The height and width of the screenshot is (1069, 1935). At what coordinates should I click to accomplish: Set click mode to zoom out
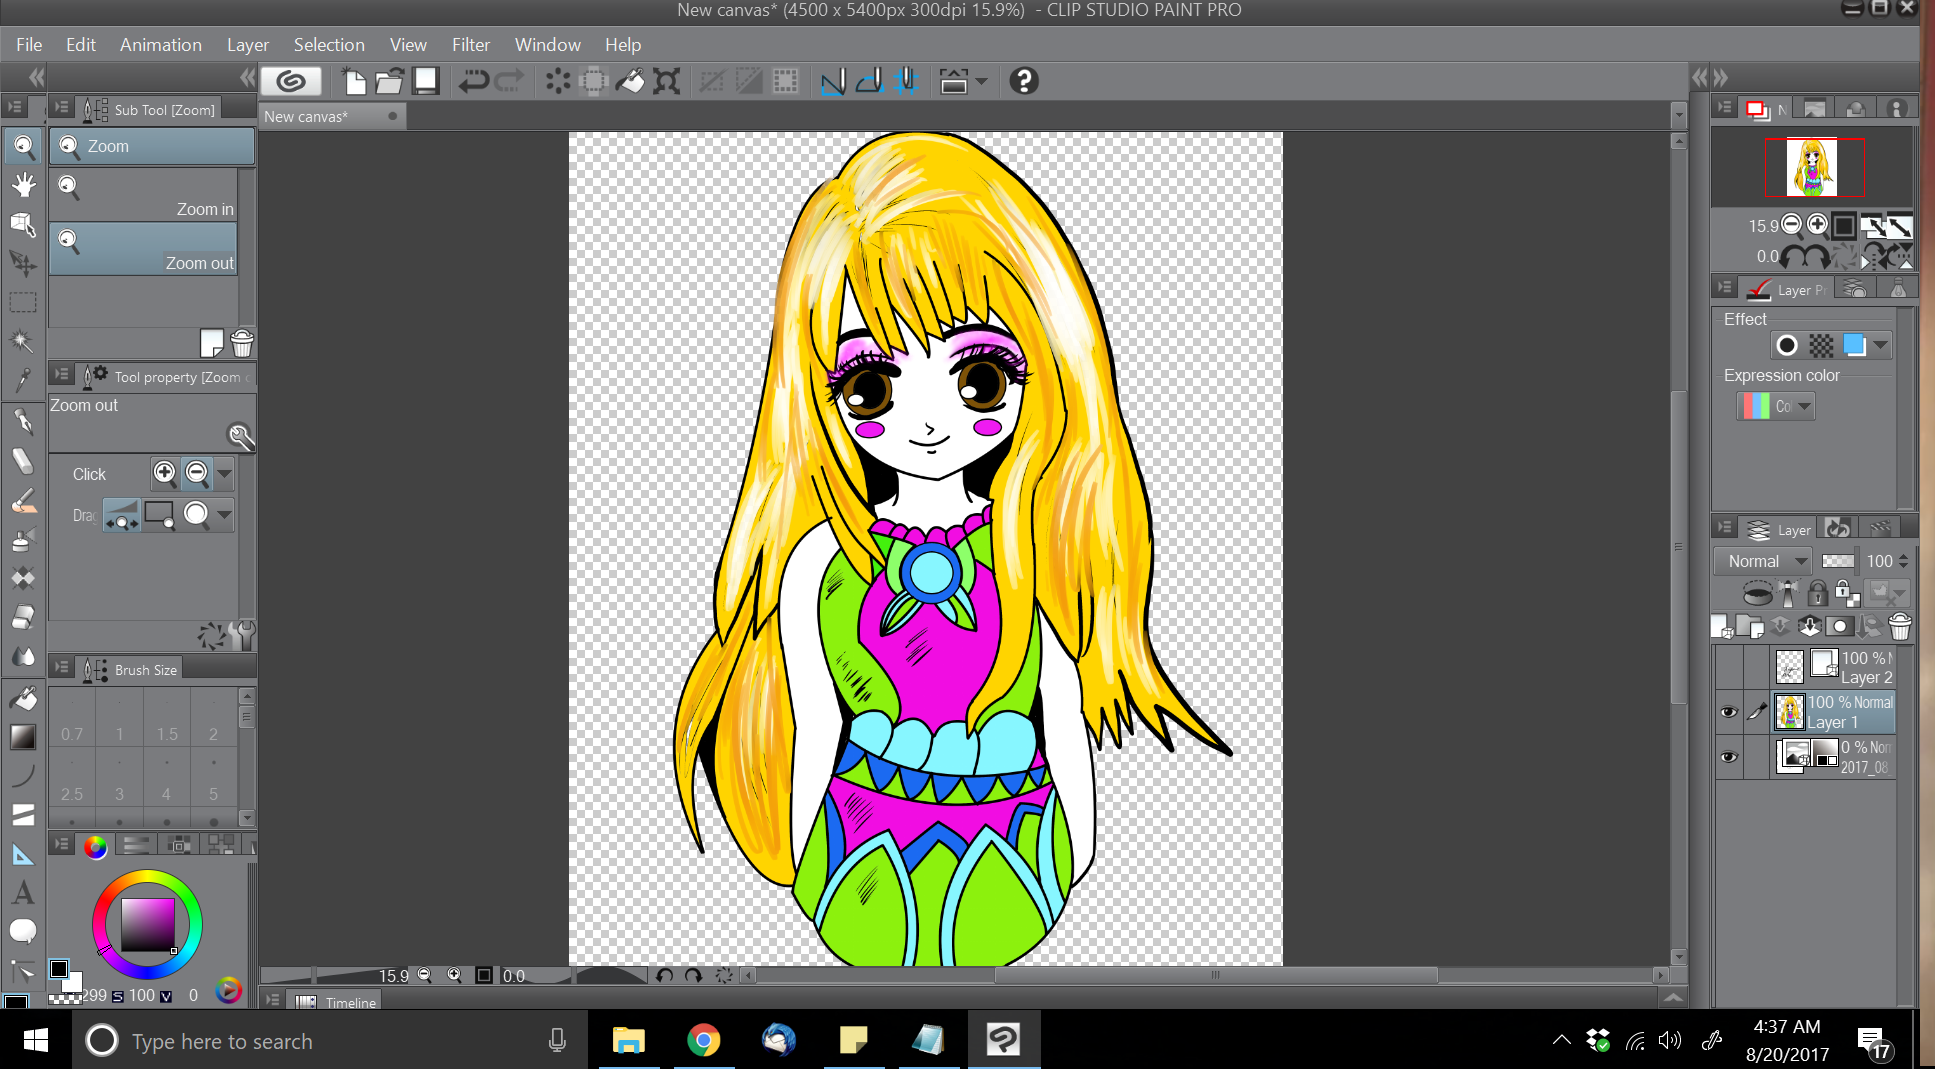[x=197, y=473]
